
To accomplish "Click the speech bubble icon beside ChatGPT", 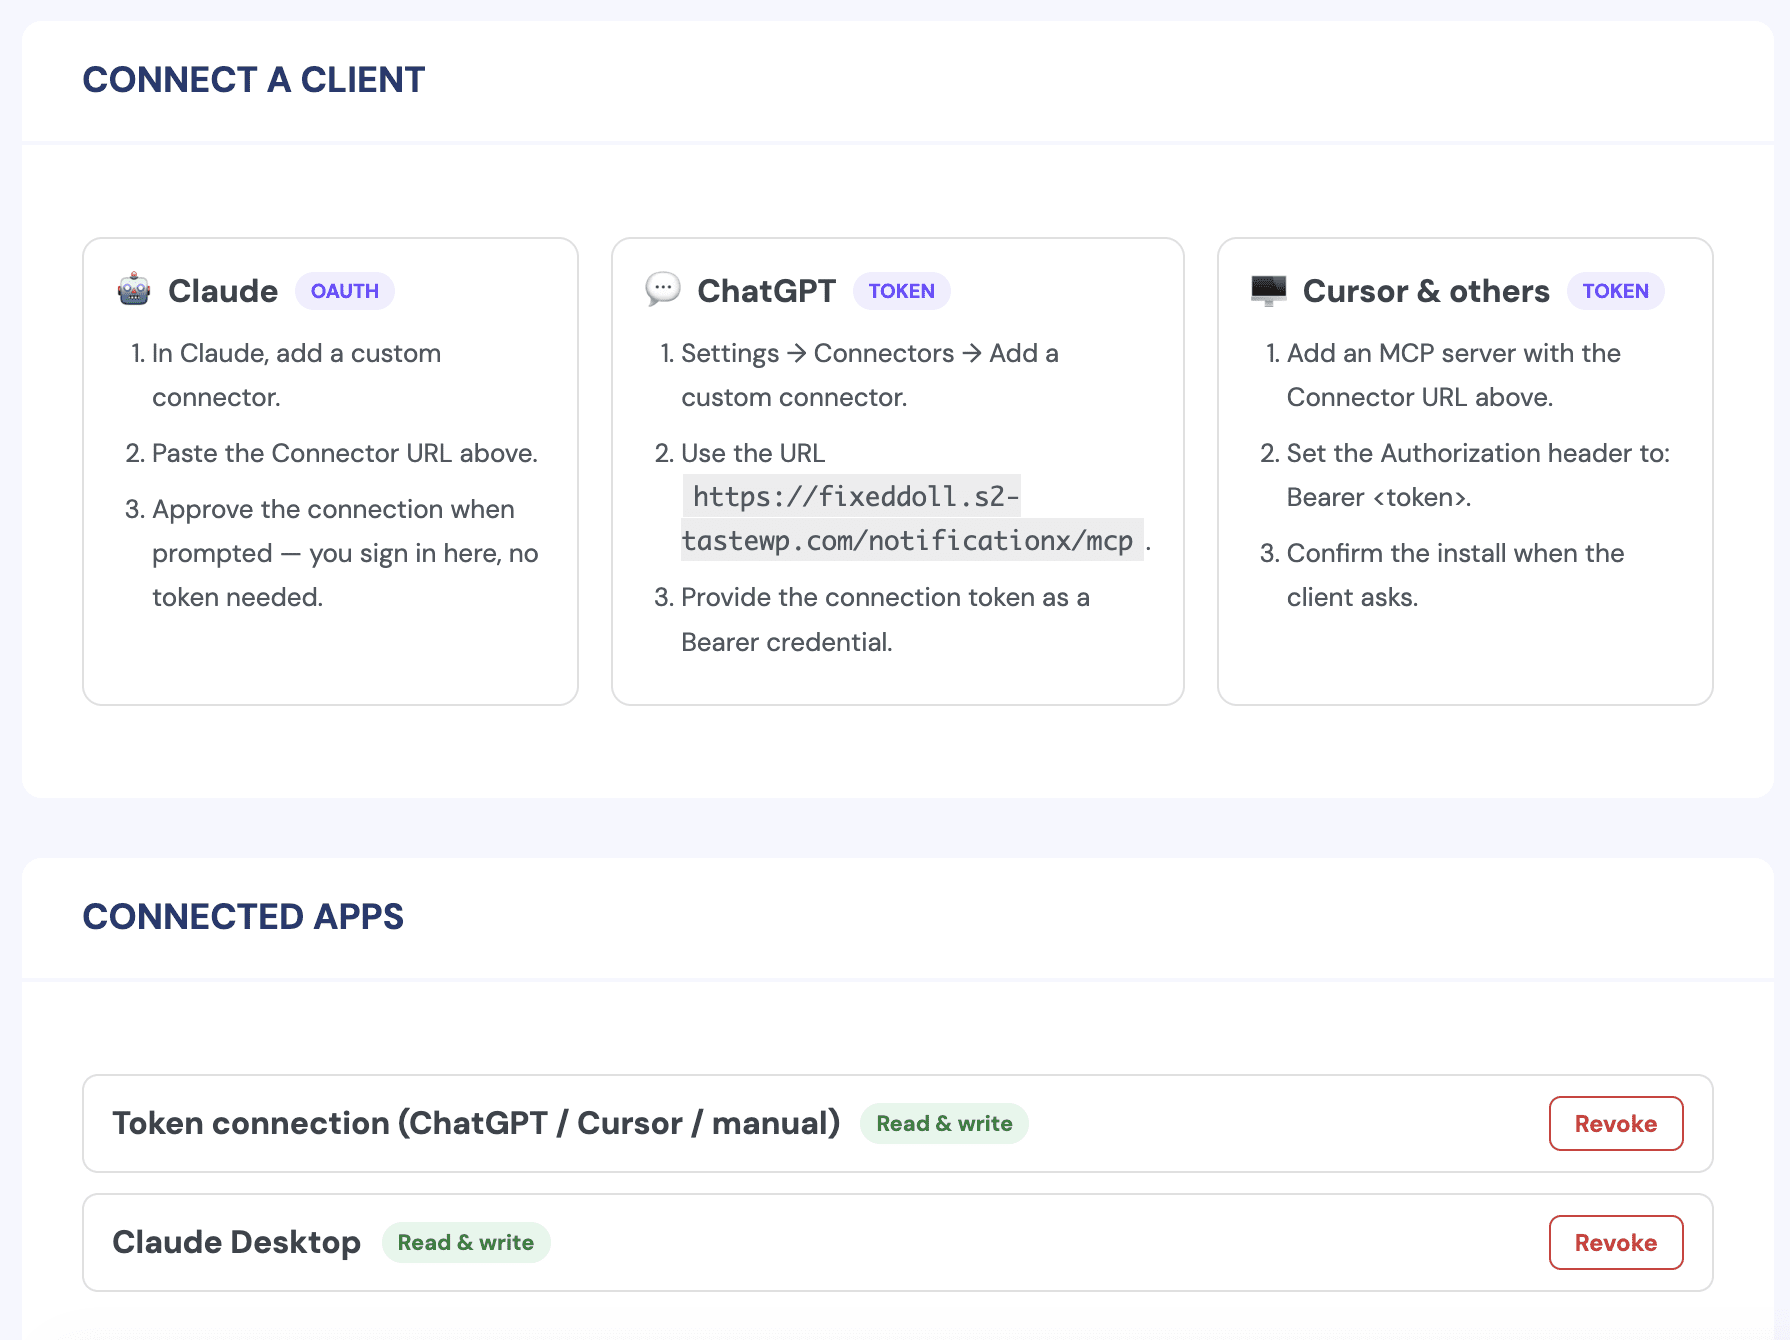I will pos(663,289).
